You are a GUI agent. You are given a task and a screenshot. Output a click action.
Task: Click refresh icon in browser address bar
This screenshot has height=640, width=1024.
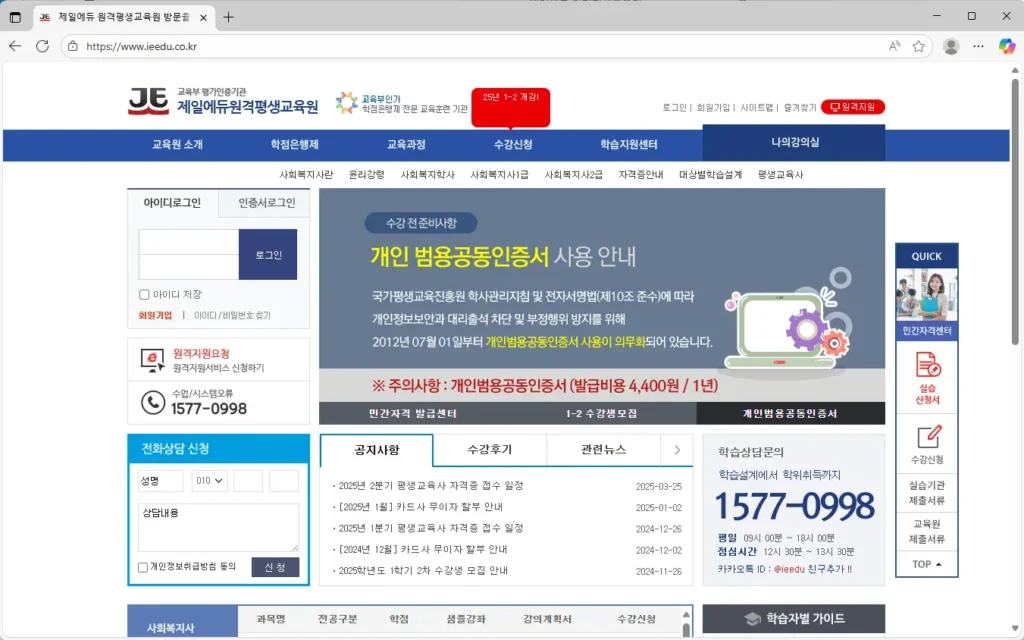tap(41, 46)
